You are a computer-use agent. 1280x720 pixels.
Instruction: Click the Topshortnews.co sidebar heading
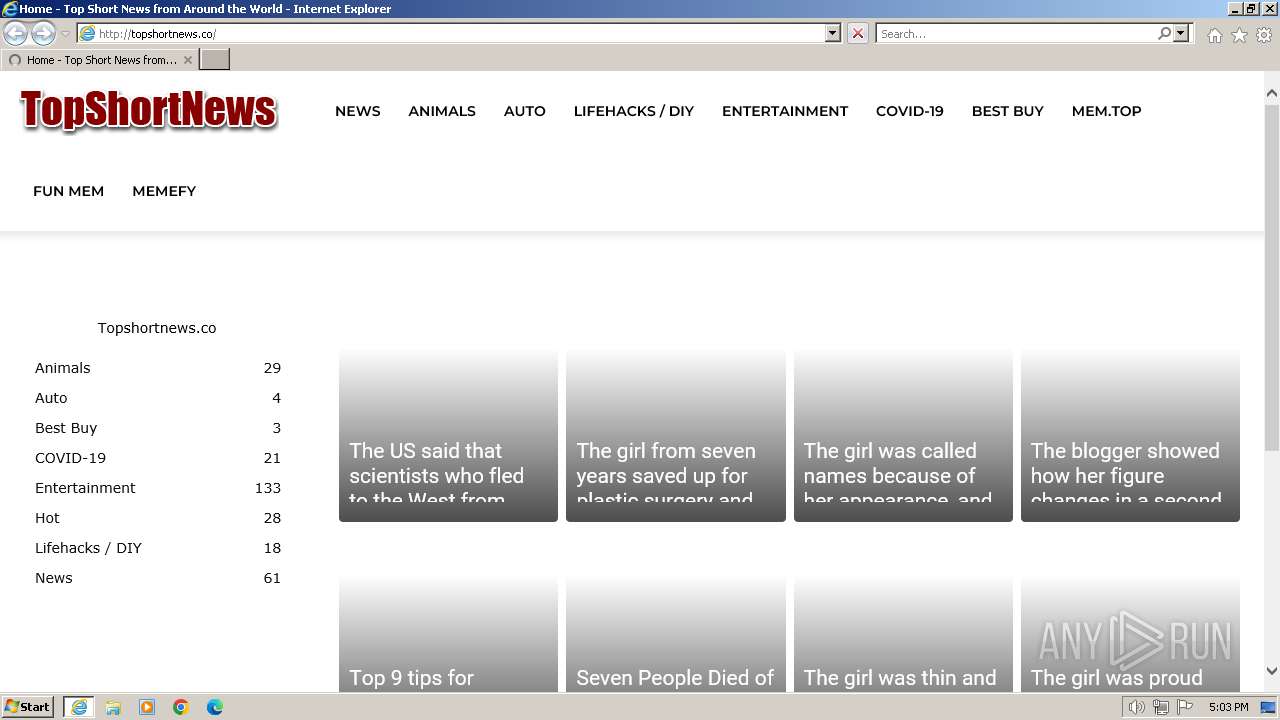(157, 328)
